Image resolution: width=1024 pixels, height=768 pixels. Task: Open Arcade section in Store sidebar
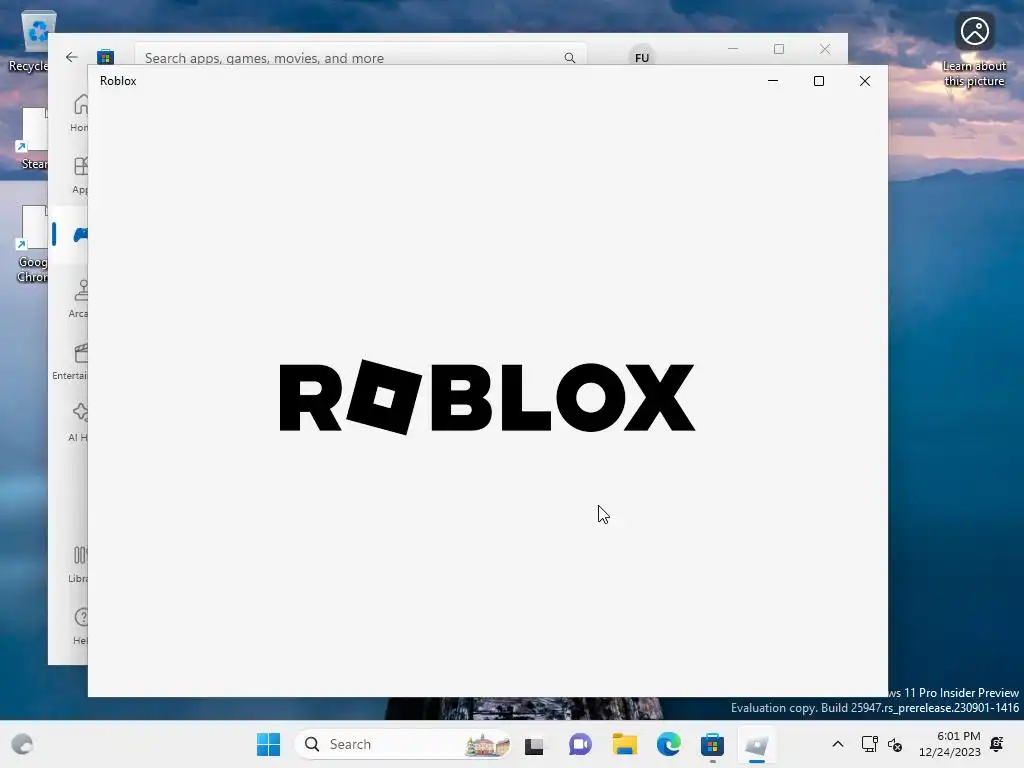click(78, 298)
